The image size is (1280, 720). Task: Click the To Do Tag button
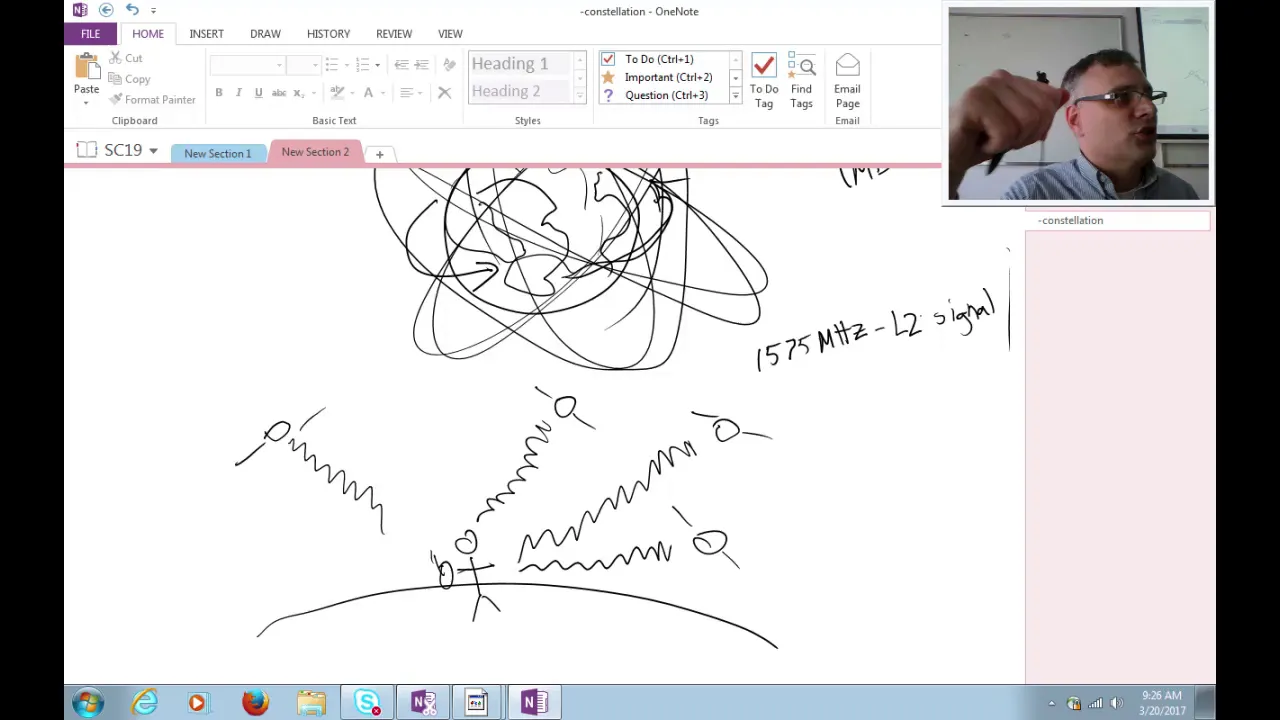(764, 81)
